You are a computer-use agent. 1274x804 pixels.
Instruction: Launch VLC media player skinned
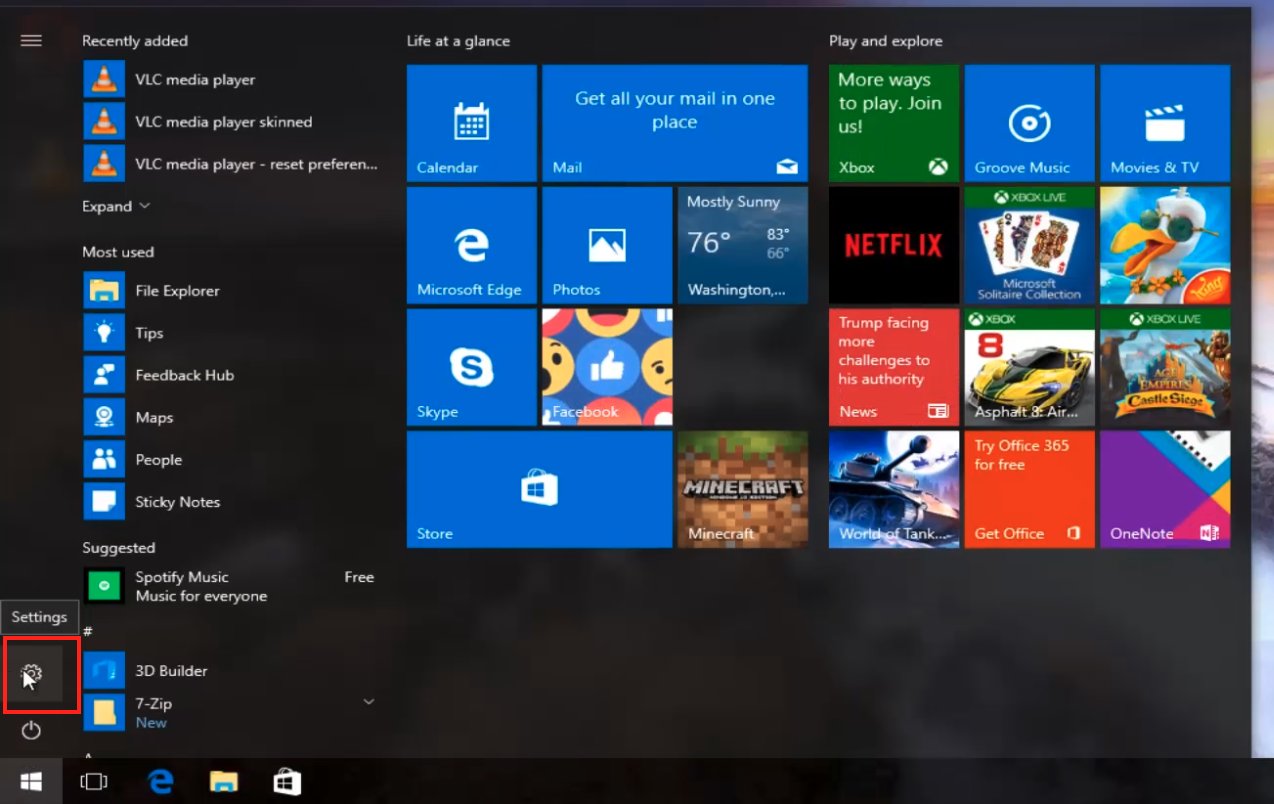point(231,121)
